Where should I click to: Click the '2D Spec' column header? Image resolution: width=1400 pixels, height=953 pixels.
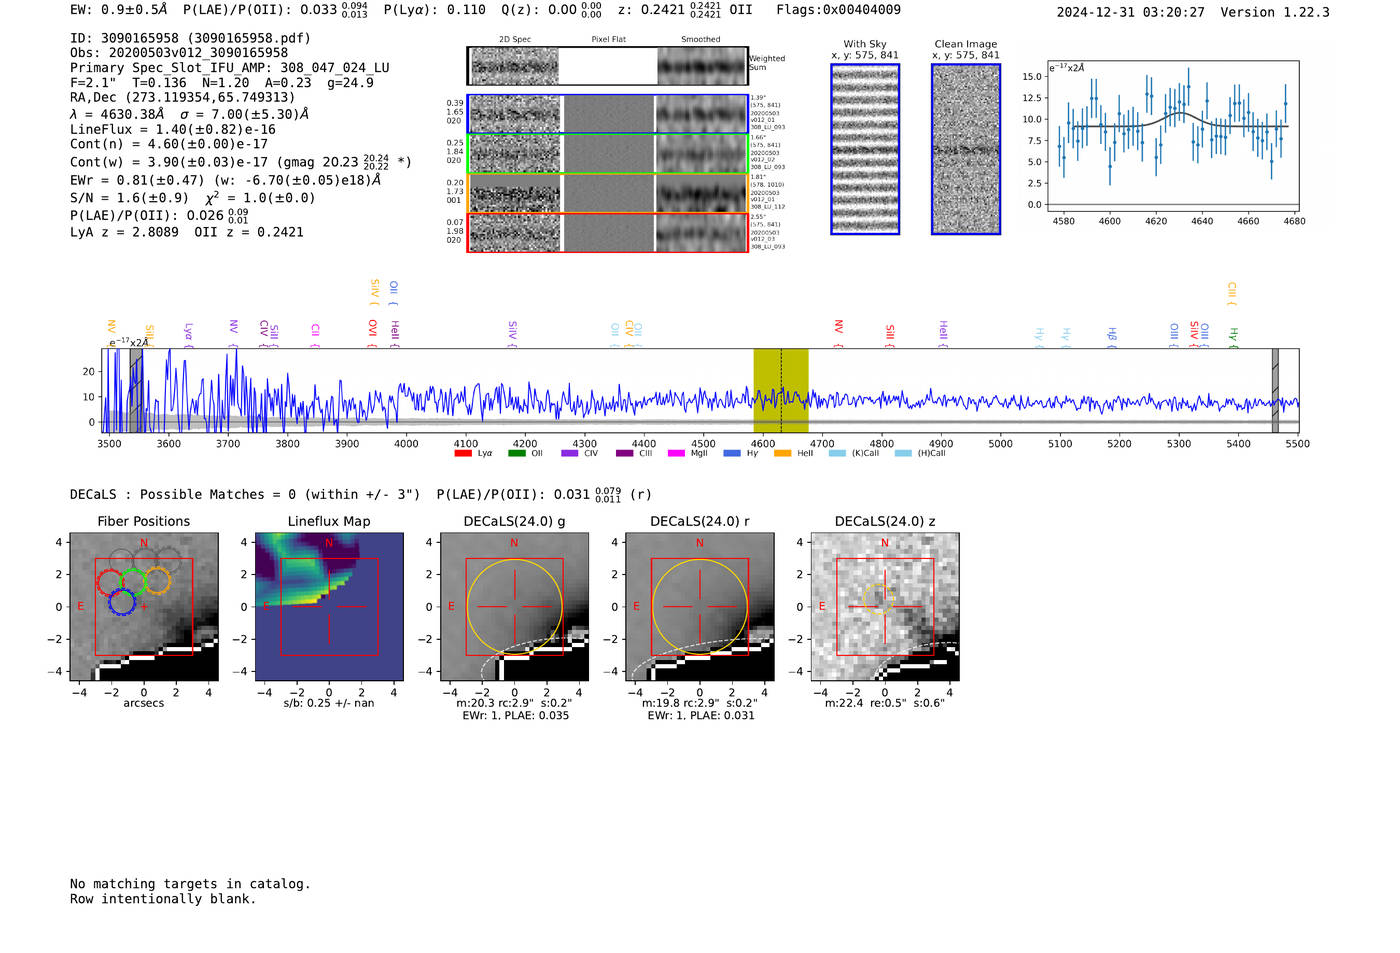click(x=515, y=39)
